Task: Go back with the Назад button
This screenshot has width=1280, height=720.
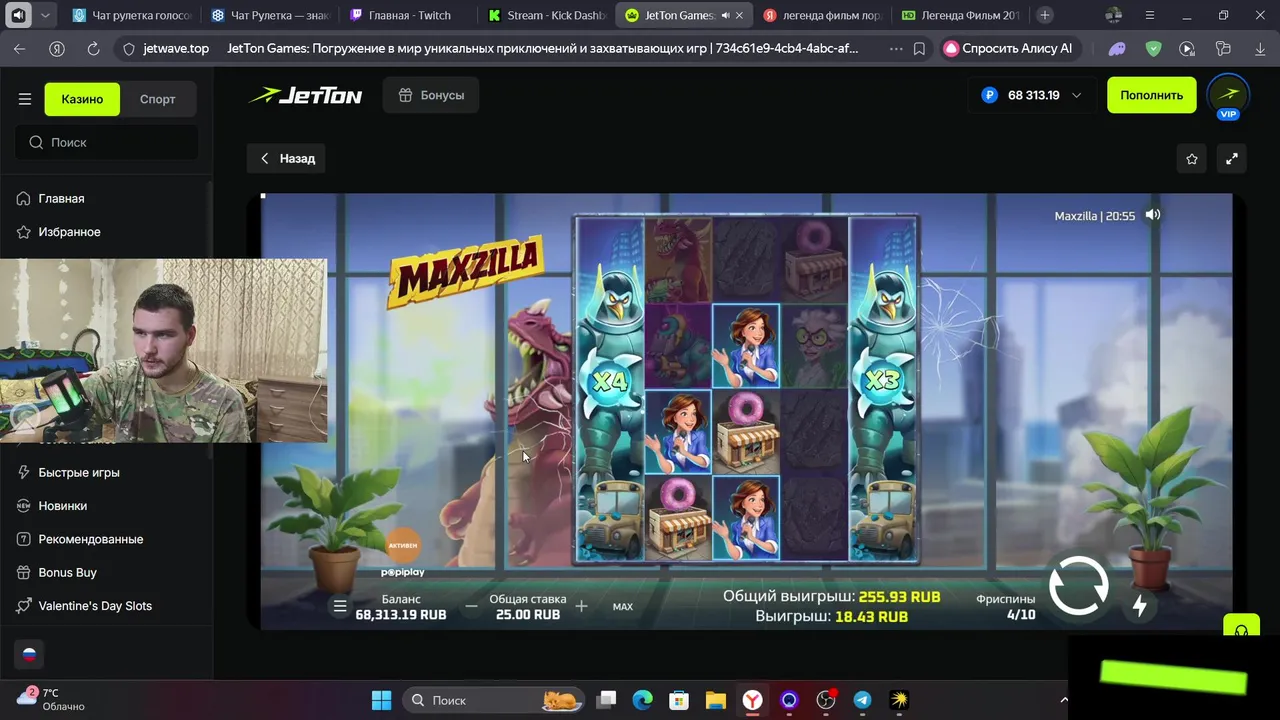Action: (x=287, y=158)
